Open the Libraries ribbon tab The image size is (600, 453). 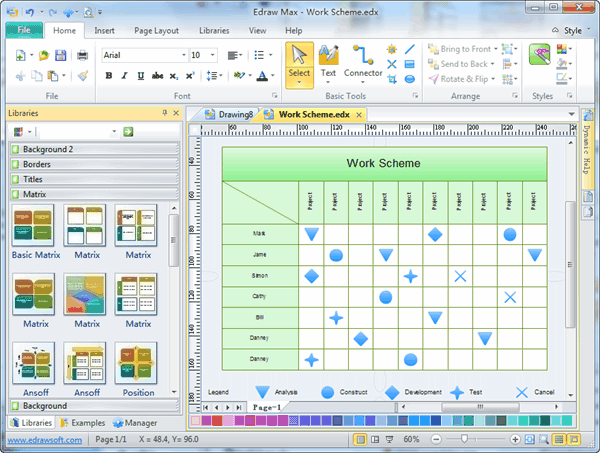[x=214, y=31]
